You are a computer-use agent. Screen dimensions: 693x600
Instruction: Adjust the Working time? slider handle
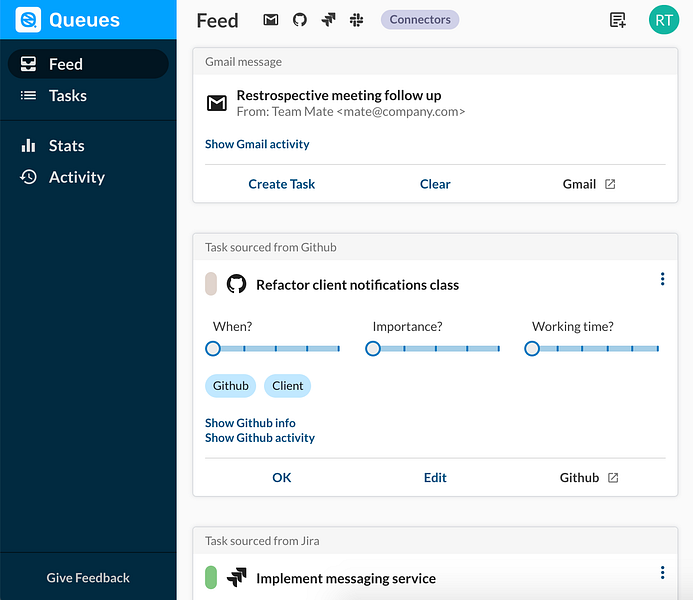532,349
